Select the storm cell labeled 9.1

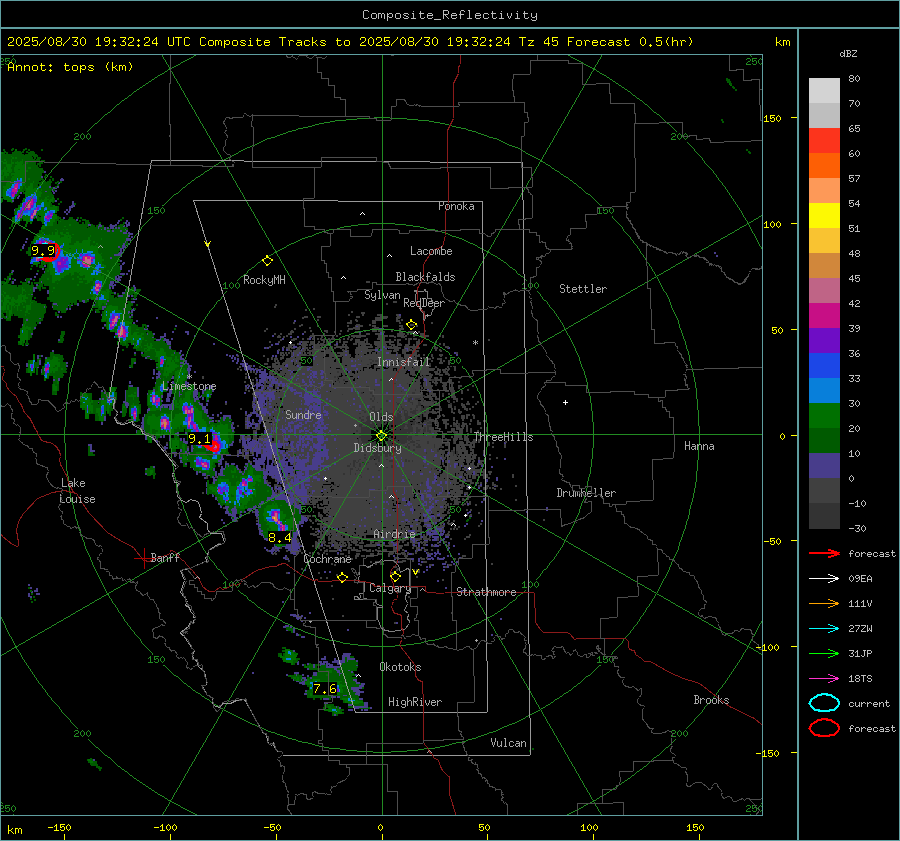tap(200, 439)
